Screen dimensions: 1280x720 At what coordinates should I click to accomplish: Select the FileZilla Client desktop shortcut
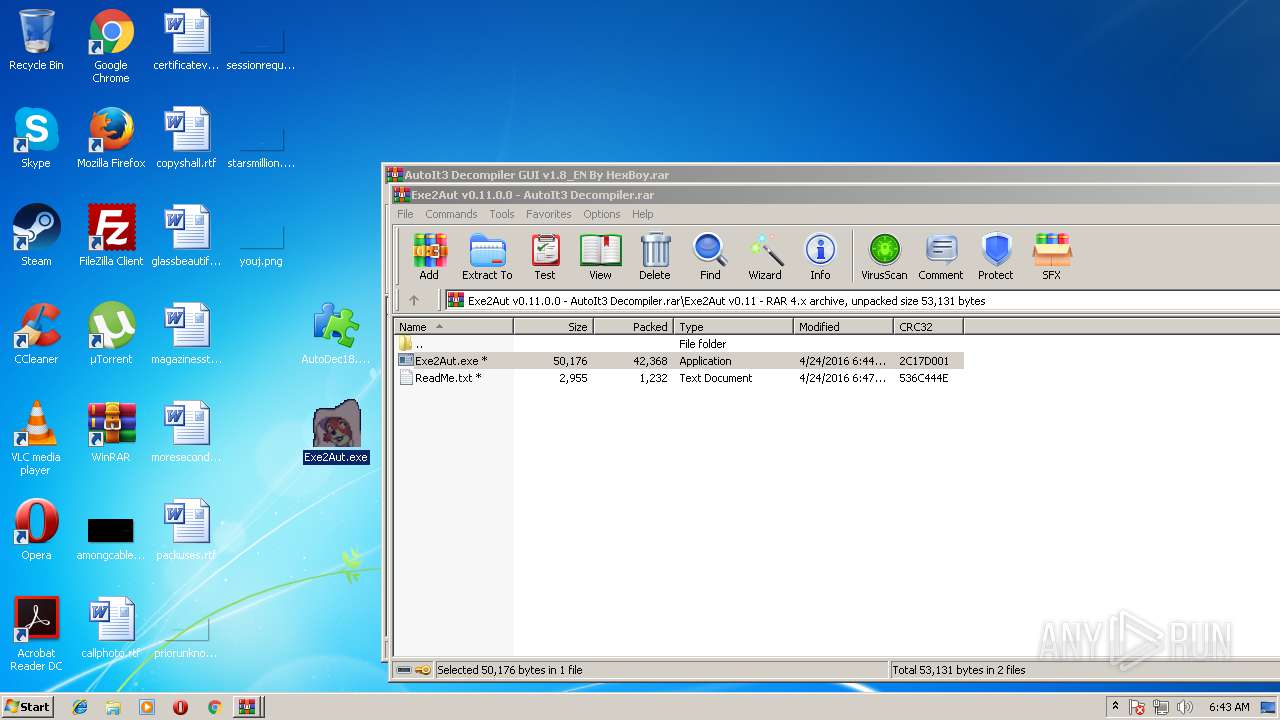pyautogui.click(x=111, y=236)
